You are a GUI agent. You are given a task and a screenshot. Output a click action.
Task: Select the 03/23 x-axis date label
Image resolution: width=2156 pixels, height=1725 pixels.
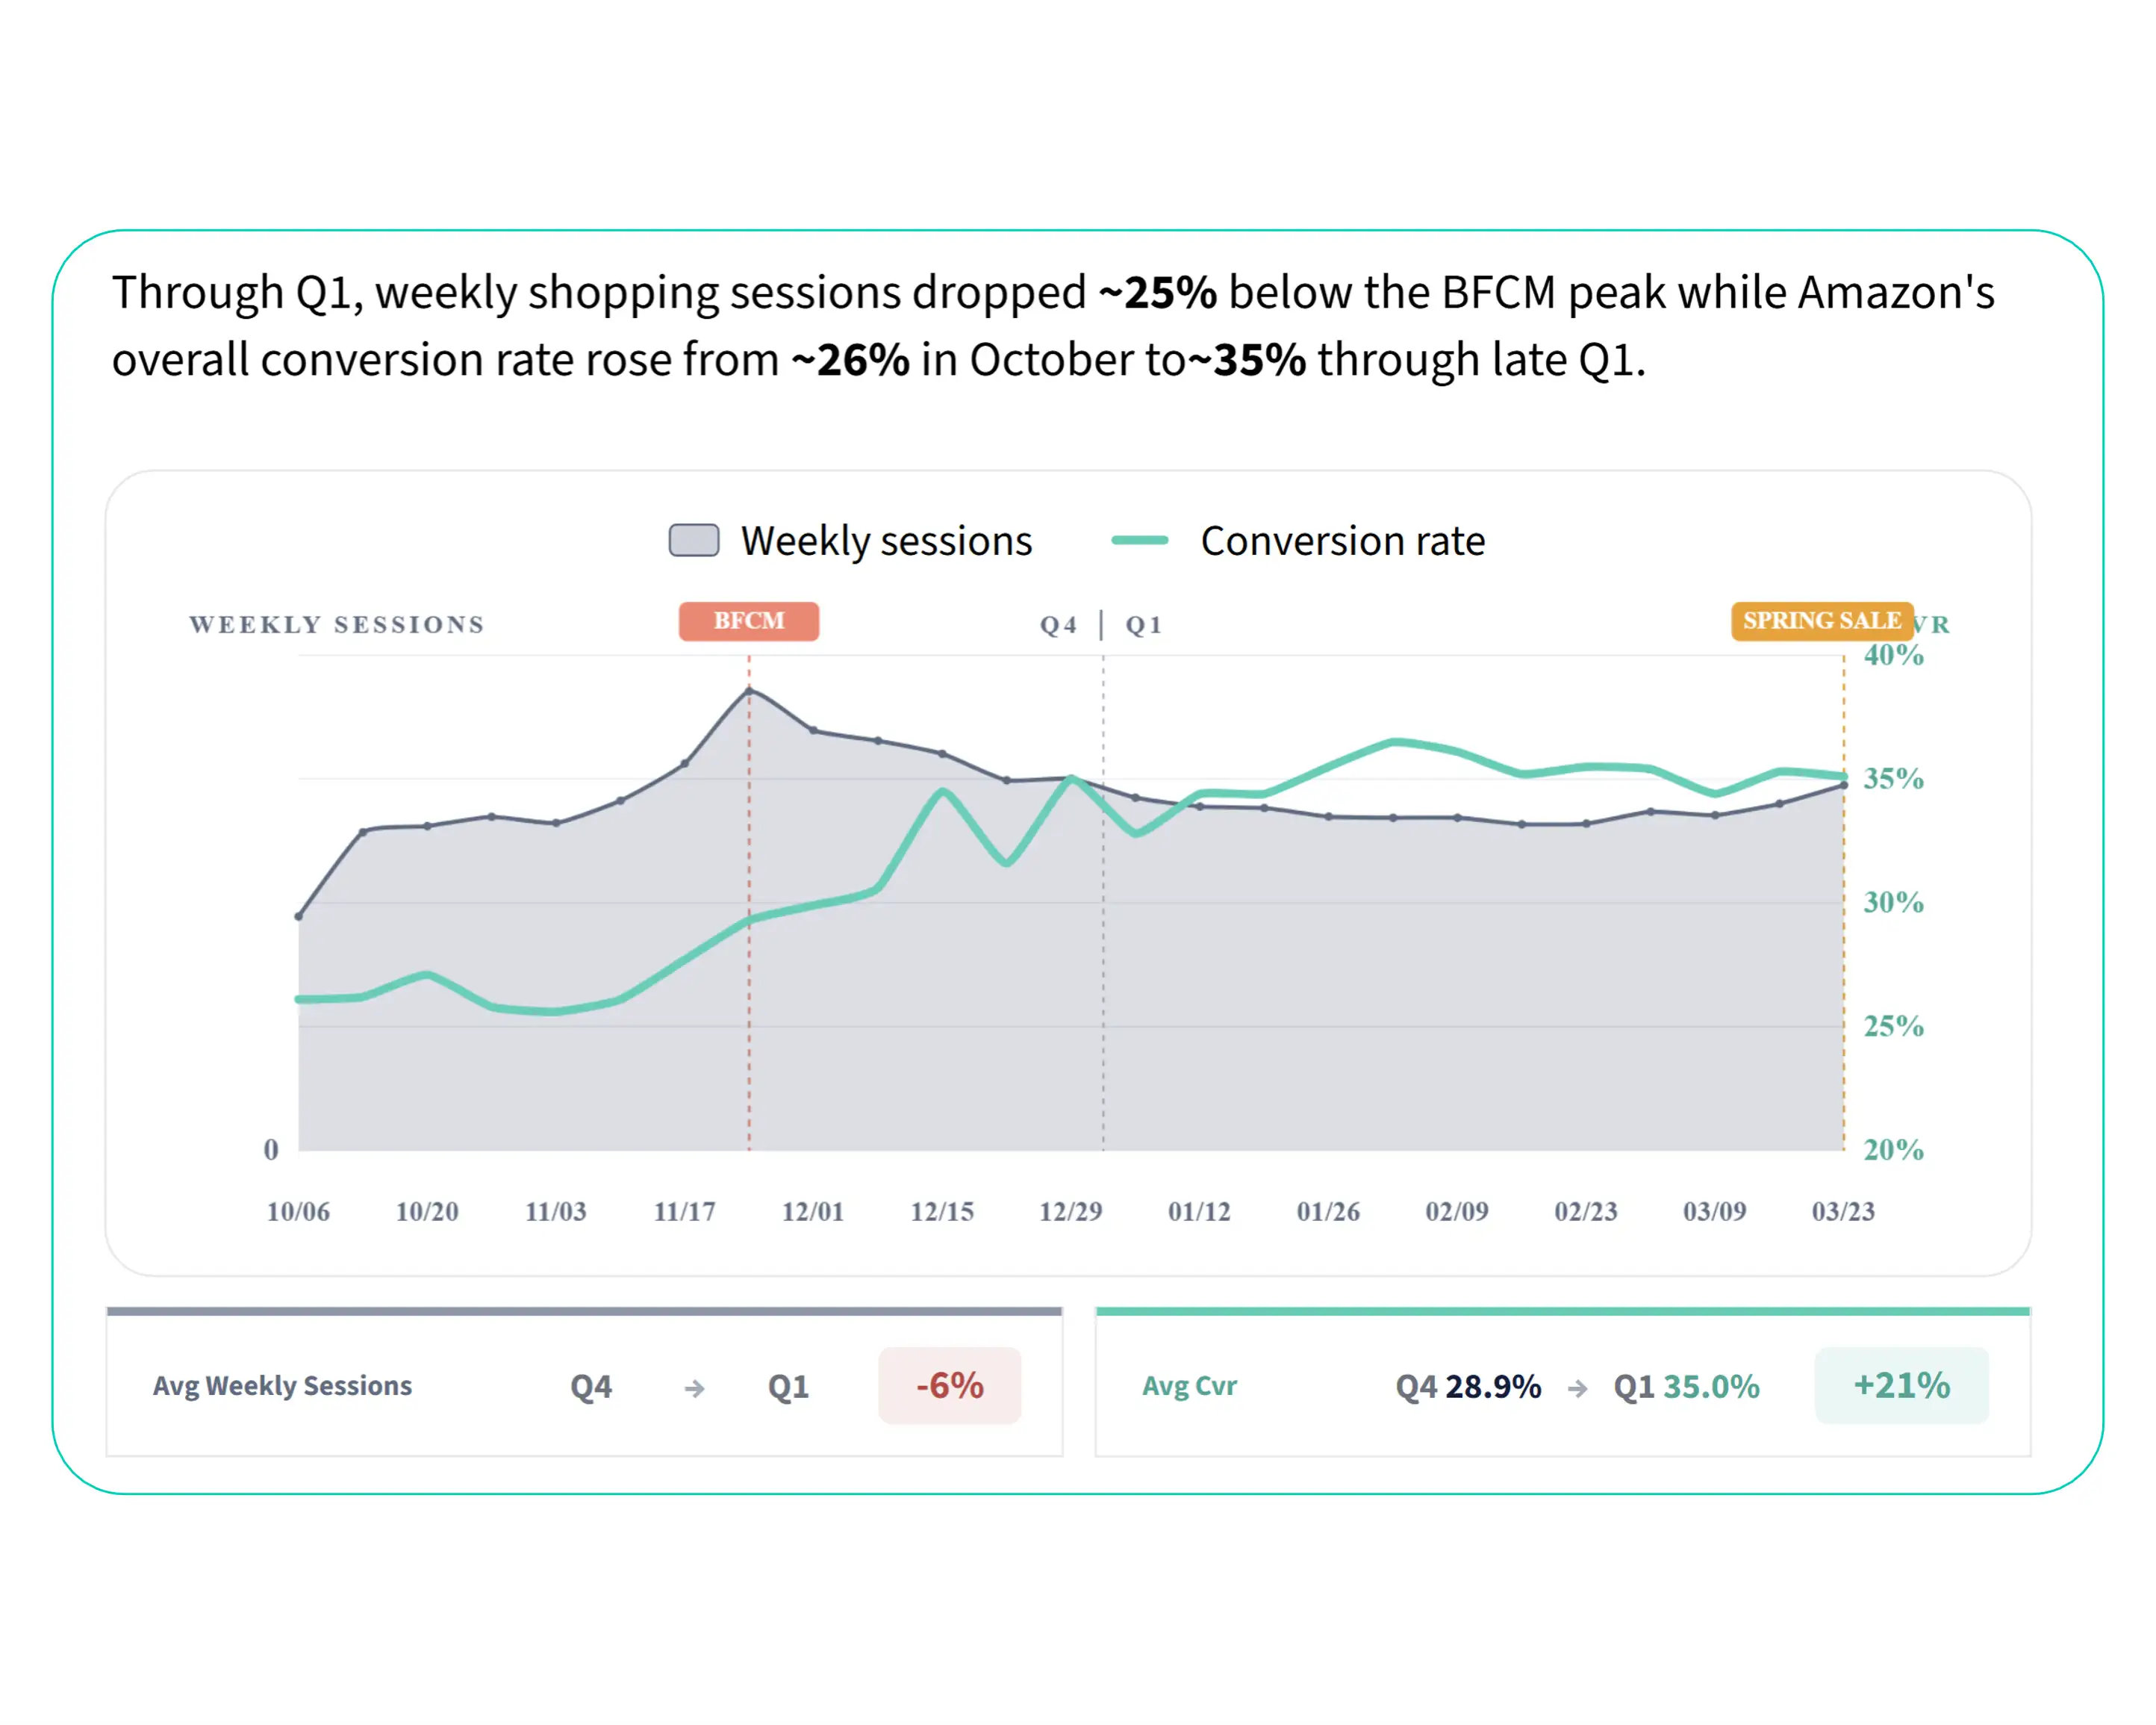(x=1843, y=1211)
